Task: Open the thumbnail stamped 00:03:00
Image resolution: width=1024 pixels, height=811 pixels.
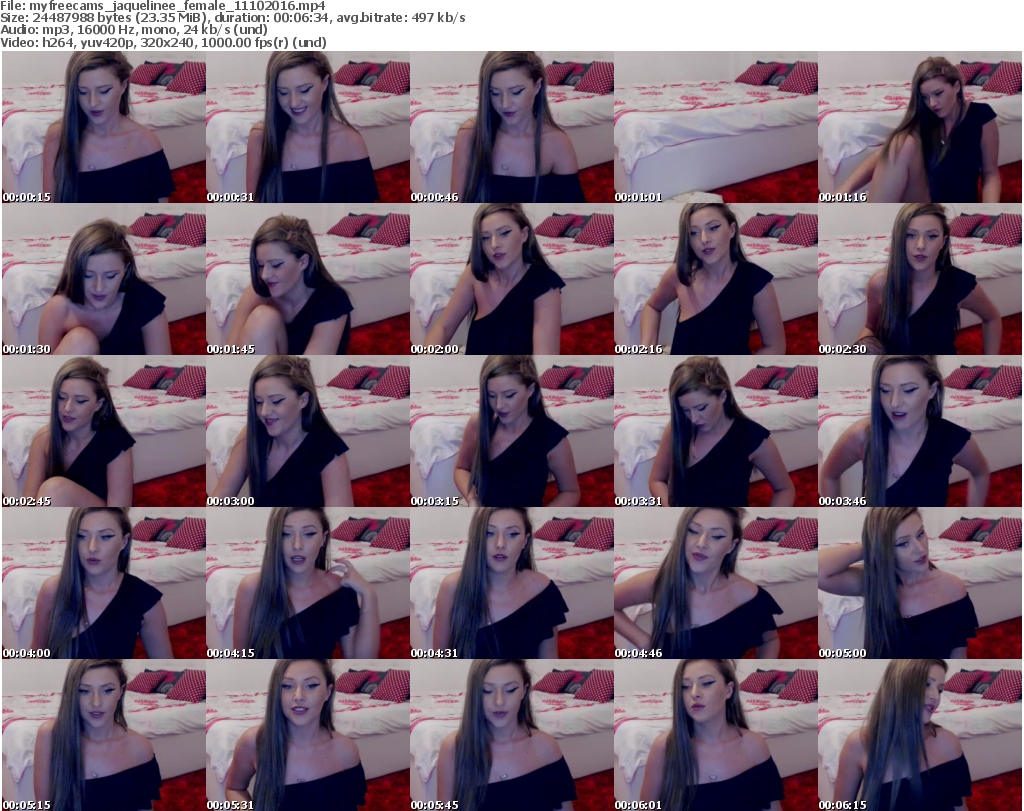Action: click(x=308, y=431)
